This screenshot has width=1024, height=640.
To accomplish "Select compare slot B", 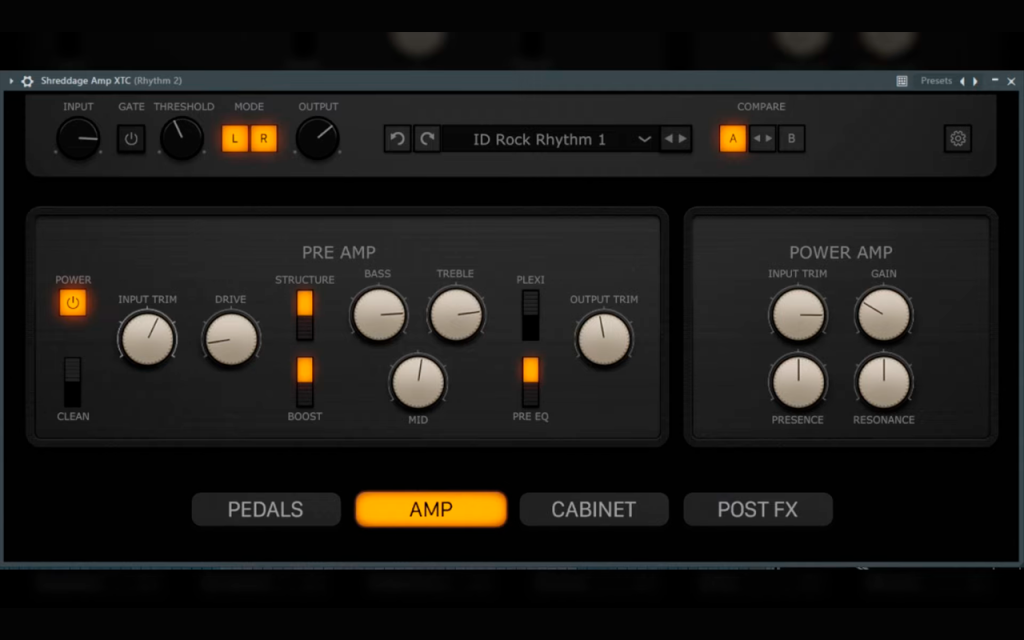I will pos(792,138).
